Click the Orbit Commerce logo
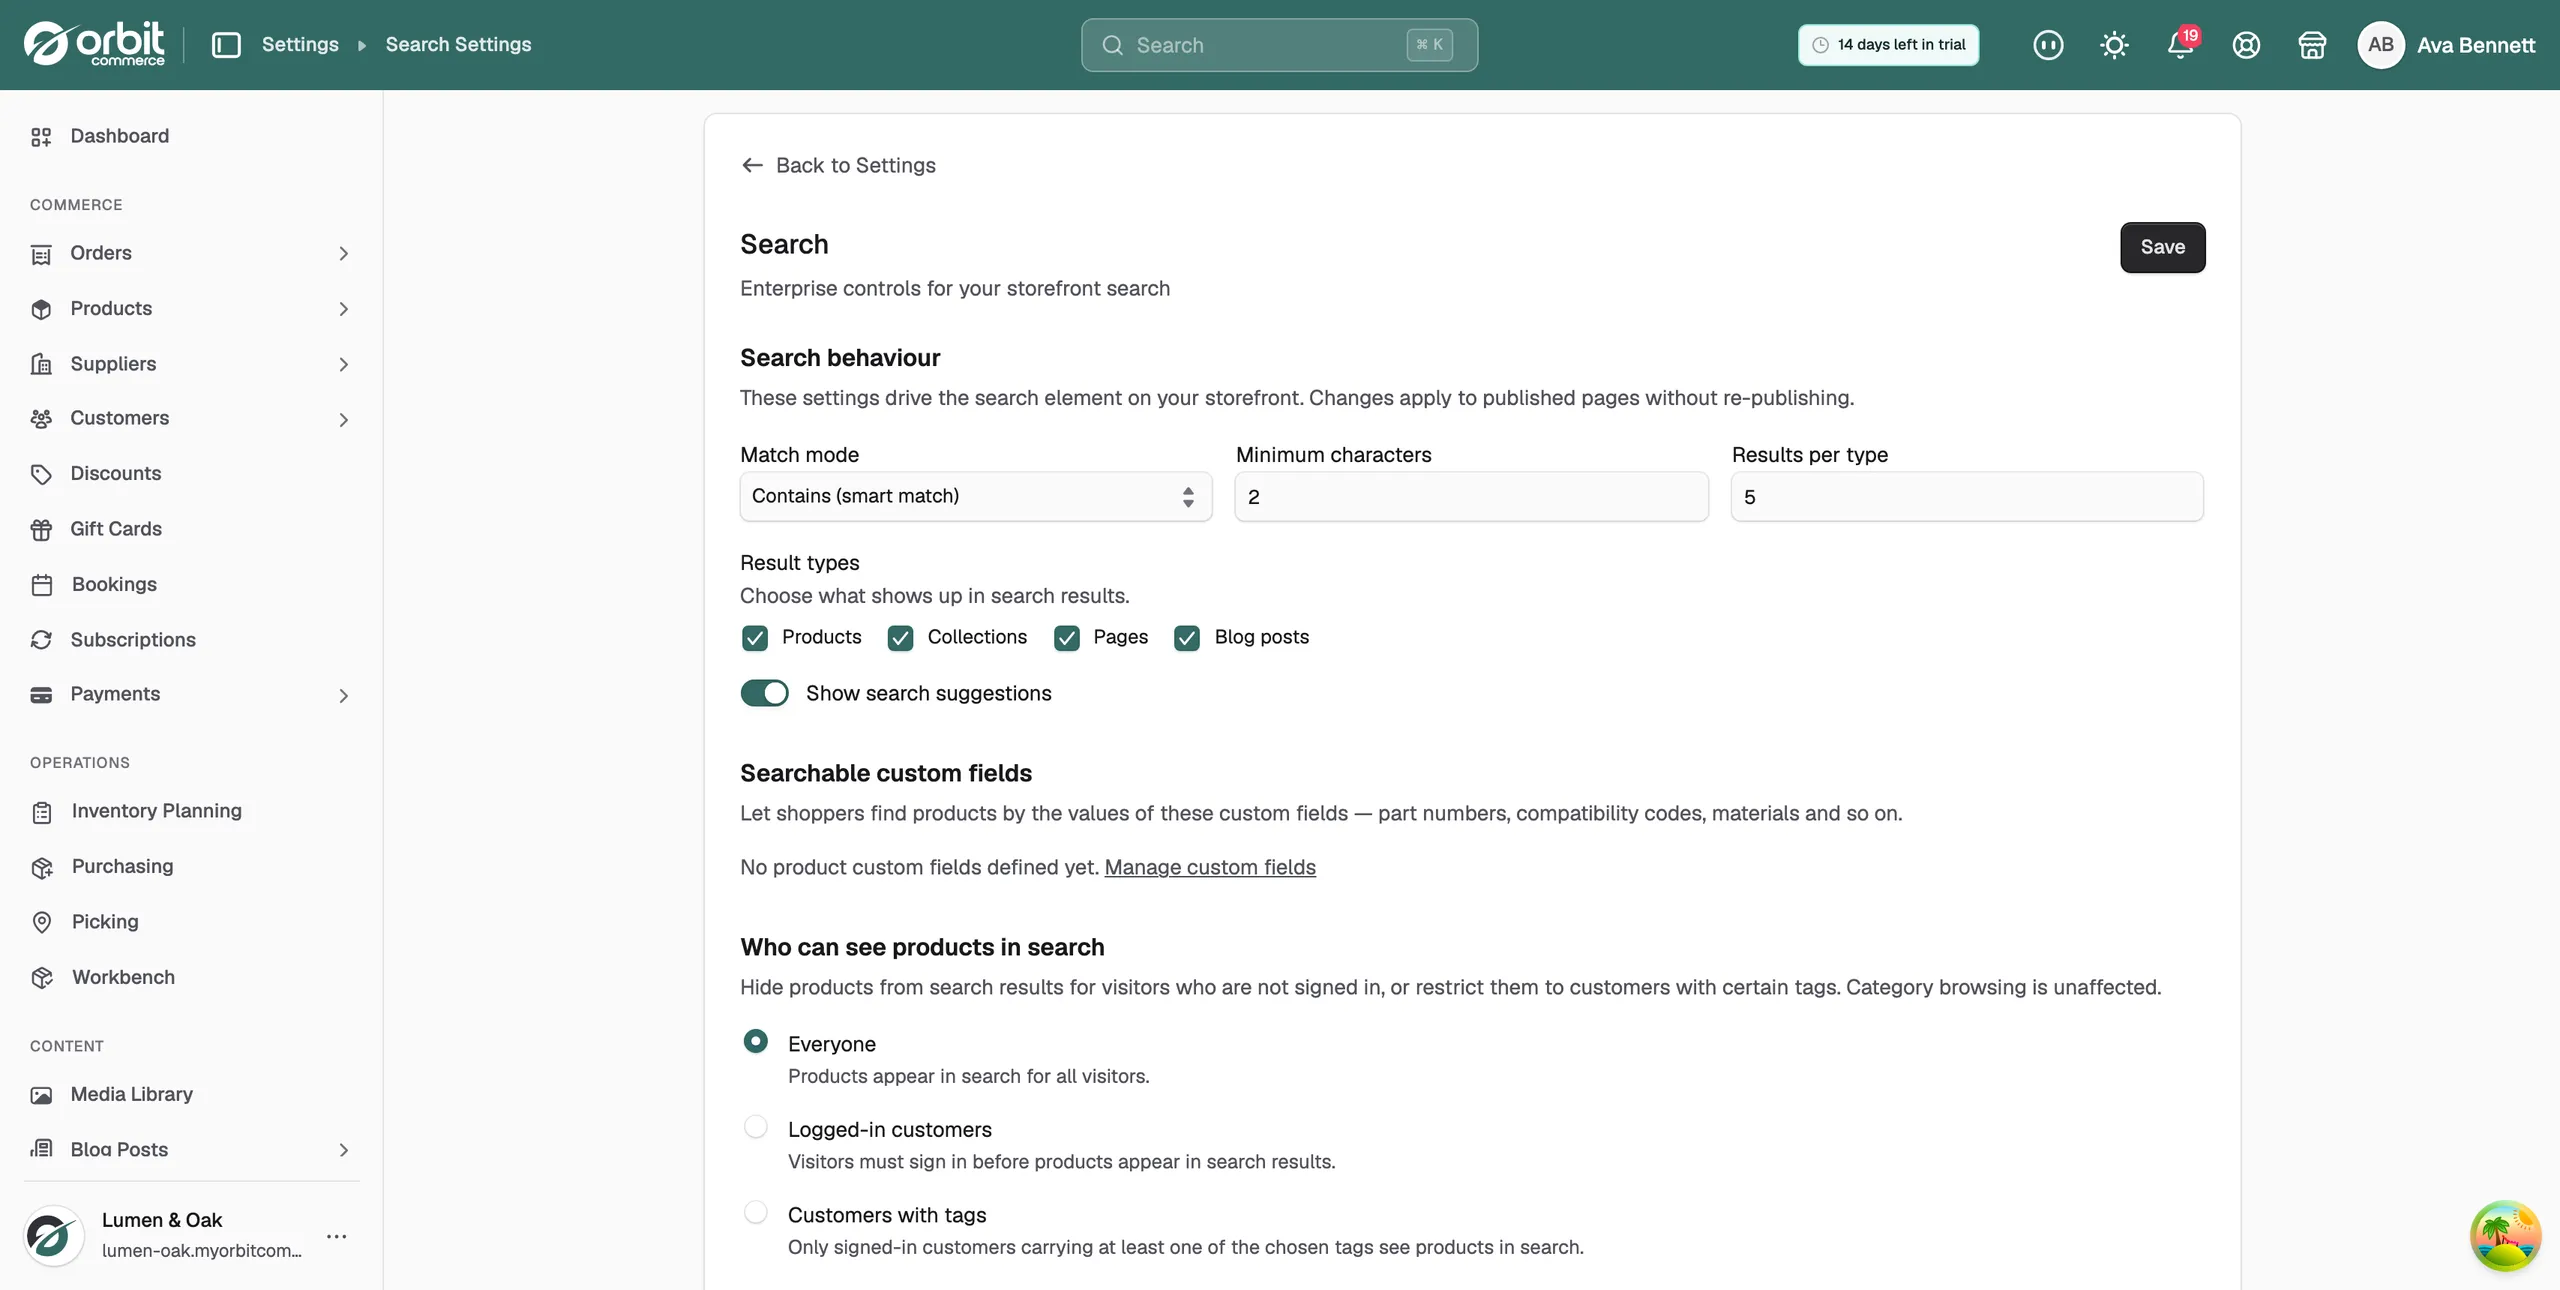The width and height of the screenshot is (2560, 1290). click(94, 44)
